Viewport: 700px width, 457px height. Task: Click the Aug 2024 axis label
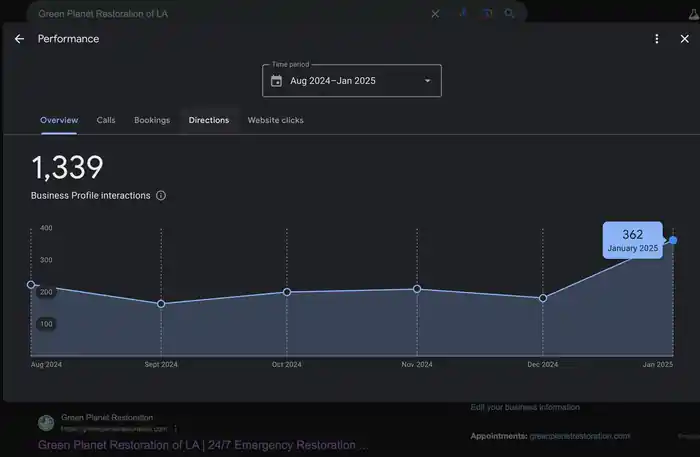[46, 365]
